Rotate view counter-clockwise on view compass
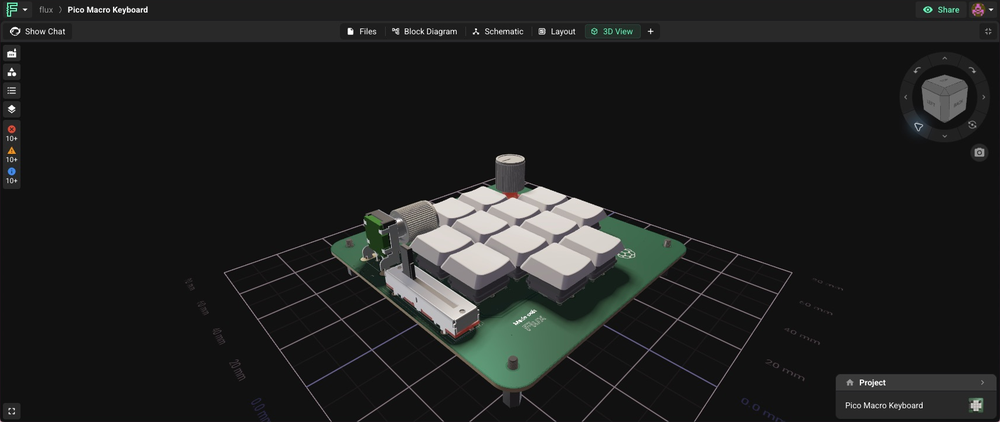The width and height of the screenshot is (1000, 422). [917, 70]
